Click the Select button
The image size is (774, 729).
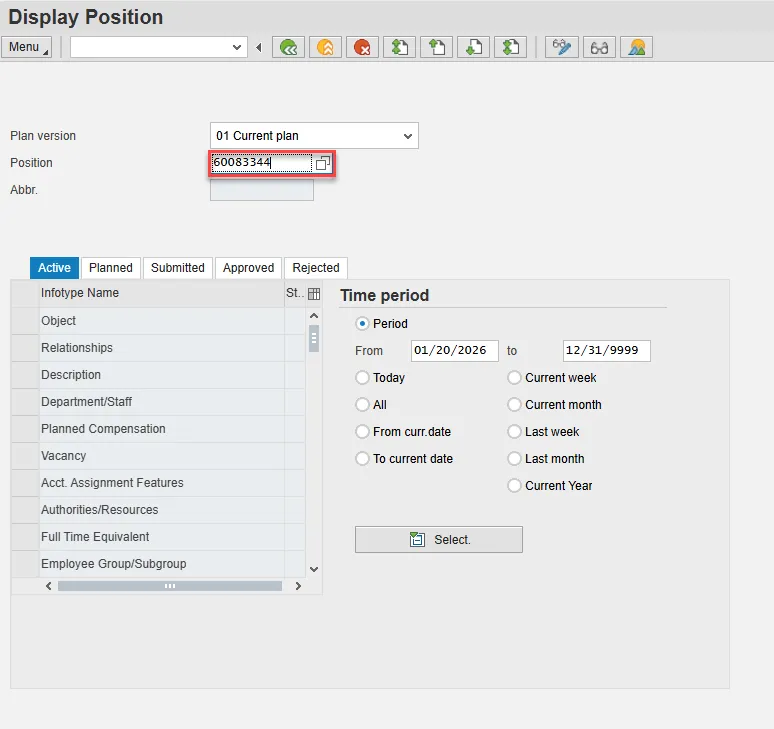pos(438,539)
